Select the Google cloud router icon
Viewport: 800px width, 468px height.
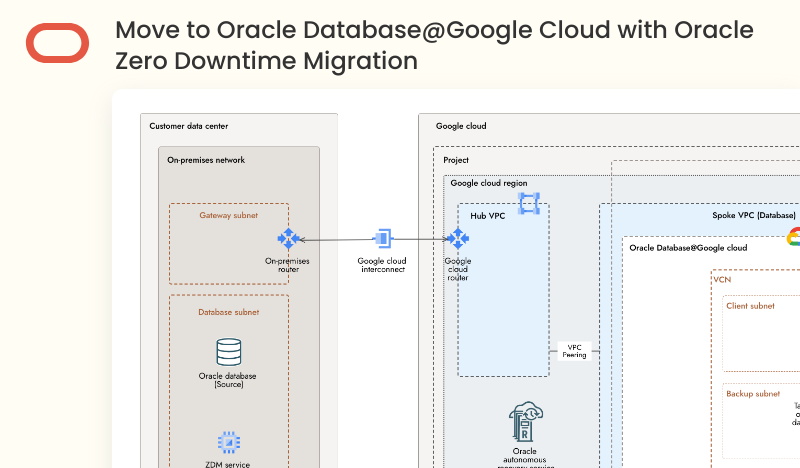click(458, 238)
